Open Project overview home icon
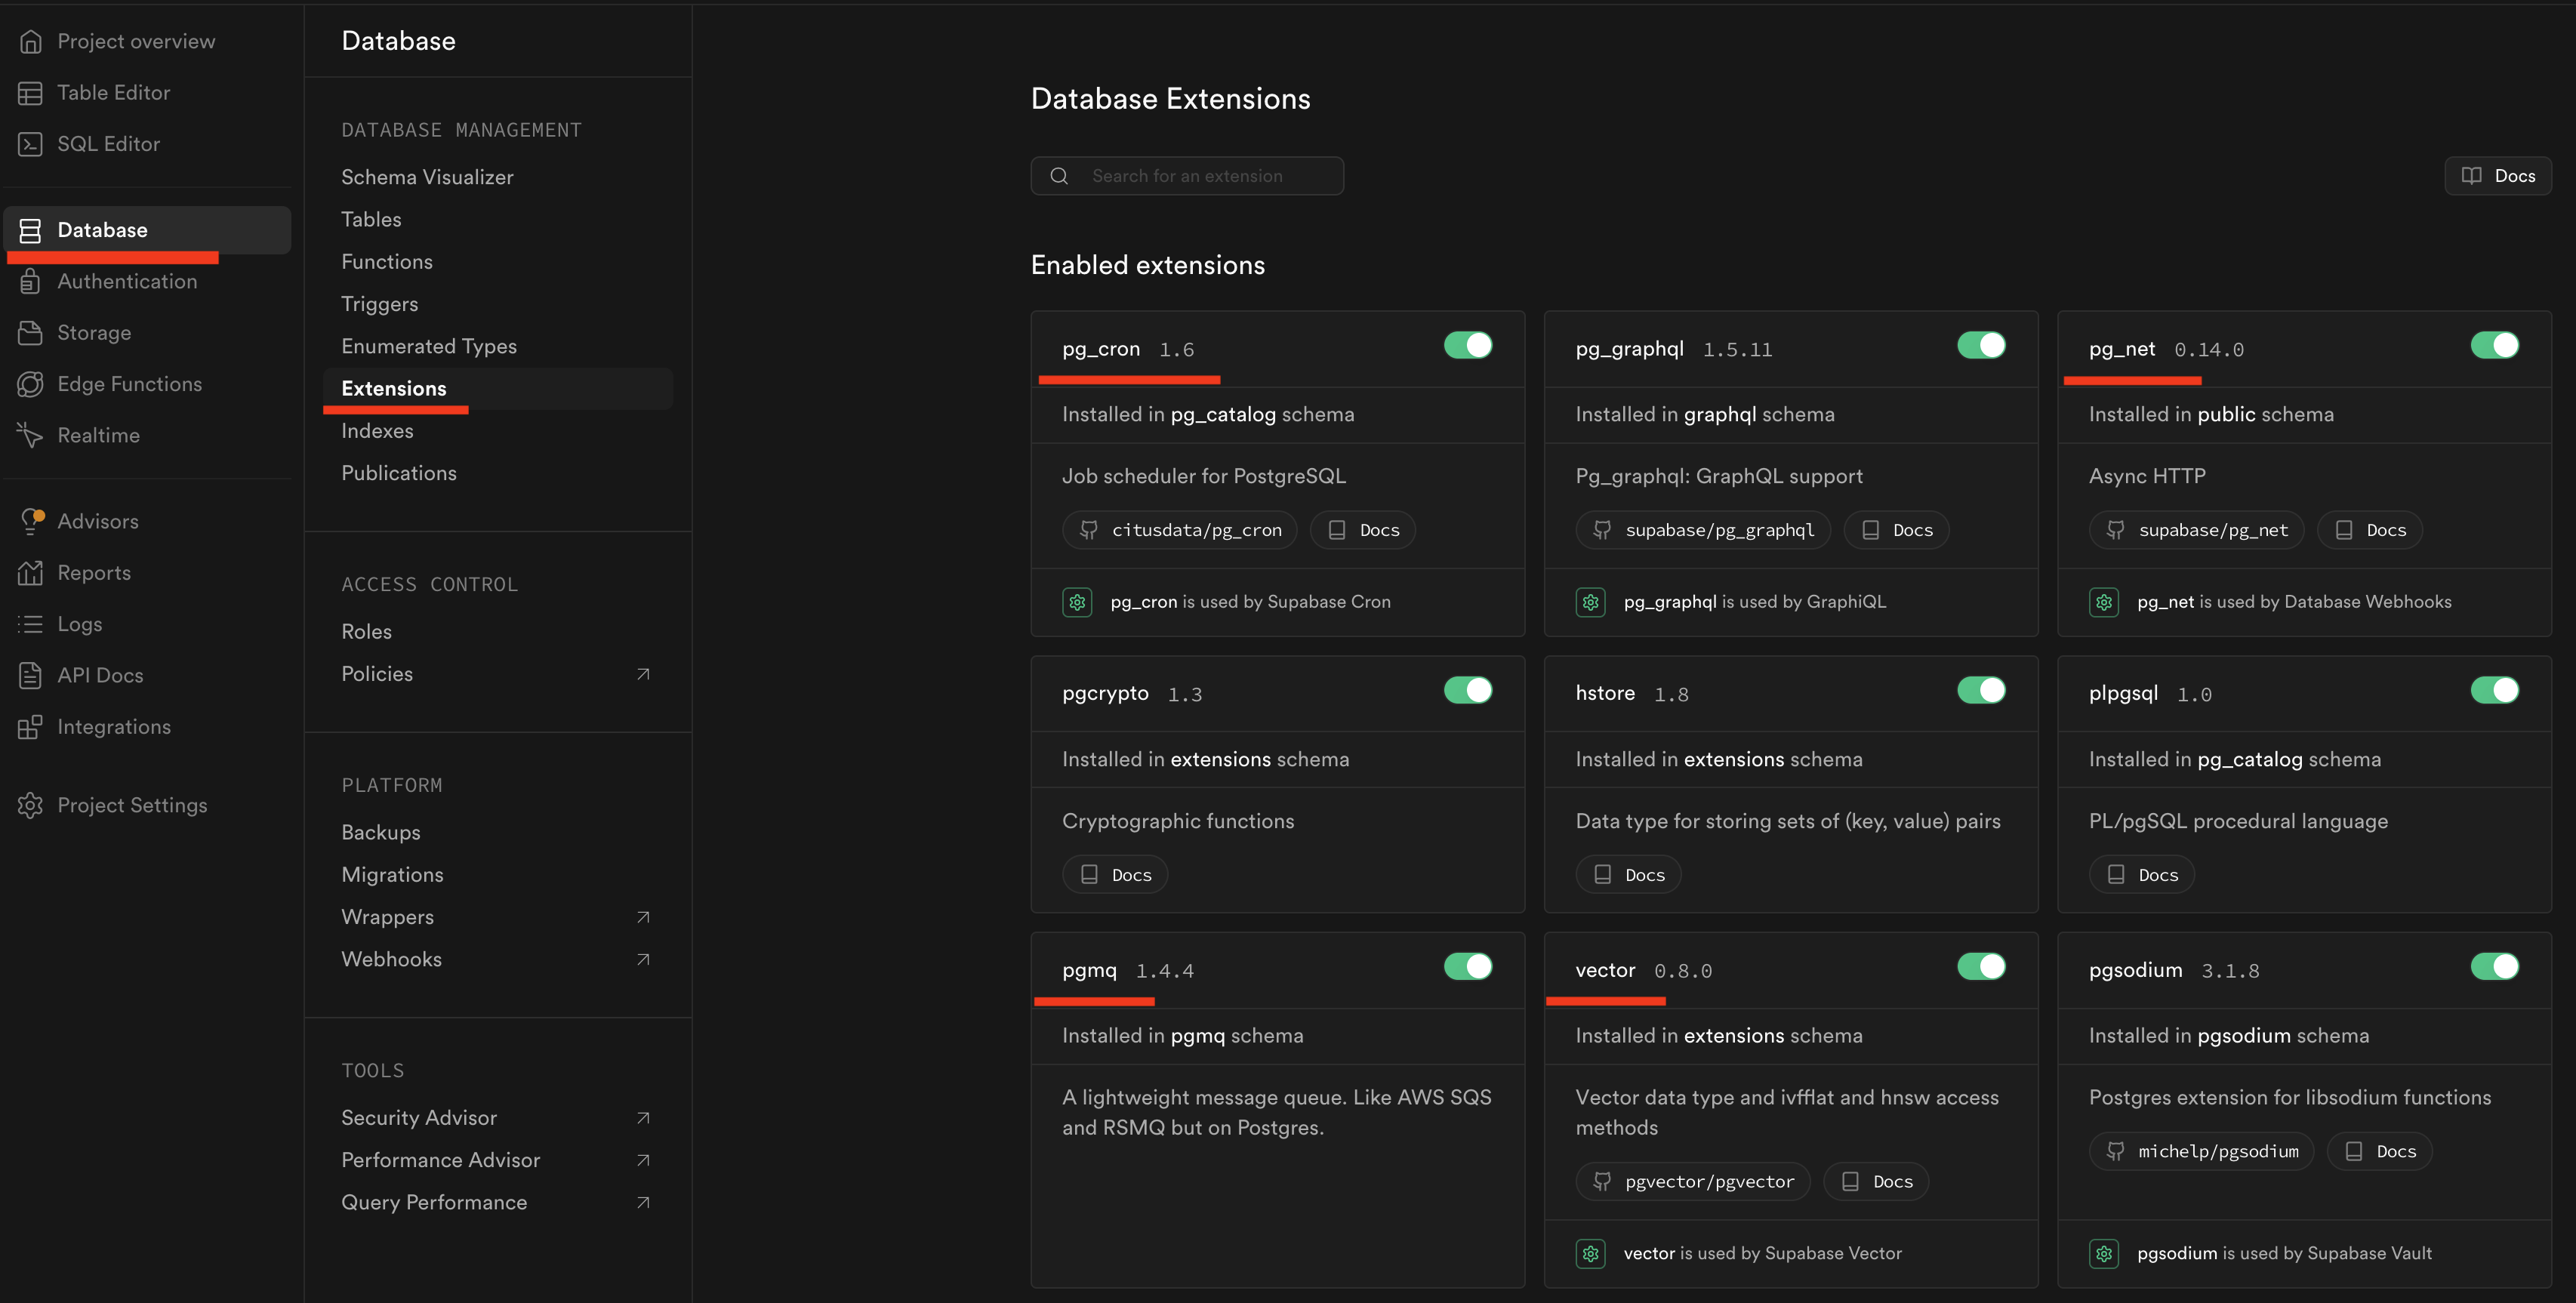 pyautogui.click(x=30, y=41)
